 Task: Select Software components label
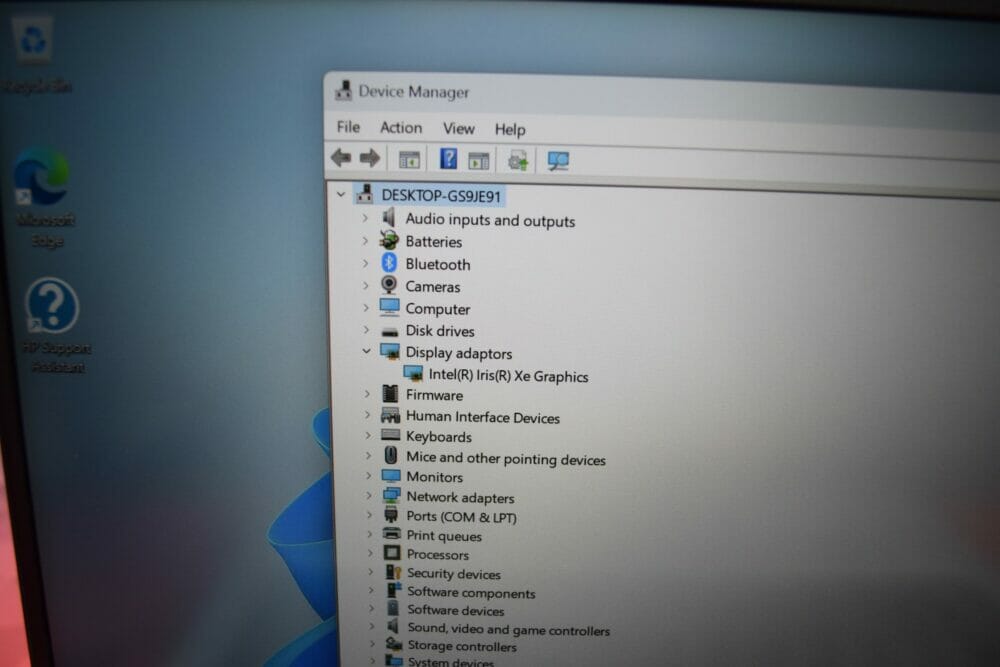[x=471, y=592]
